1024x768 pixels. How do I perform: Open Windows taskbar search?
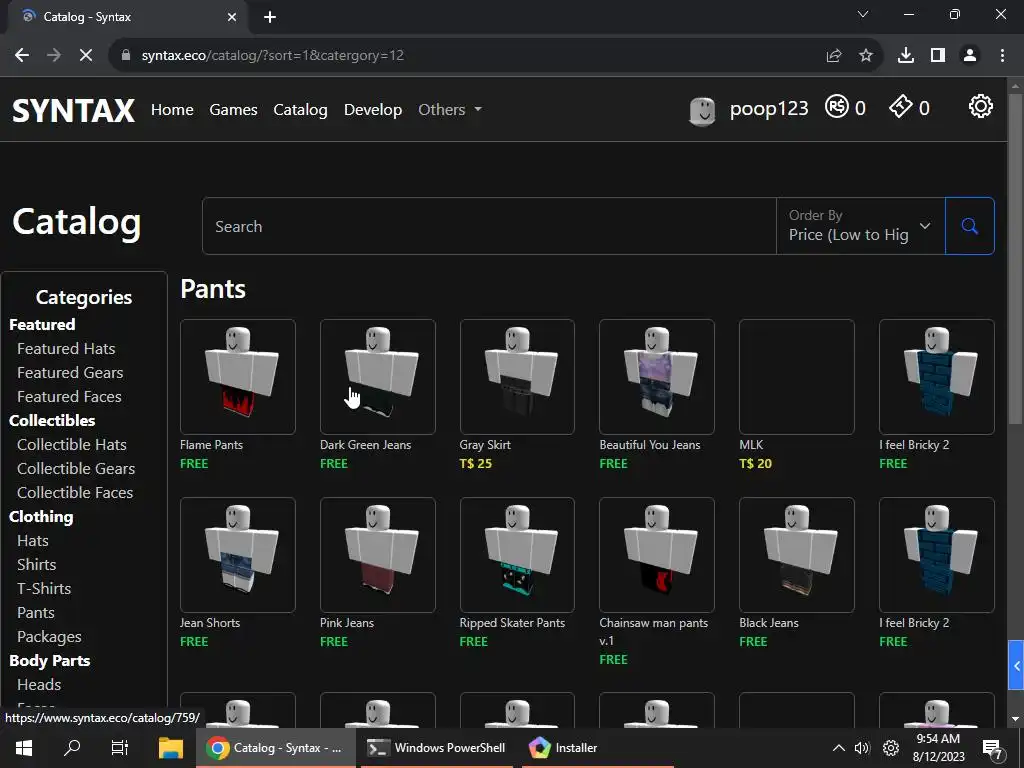[72, 748]
